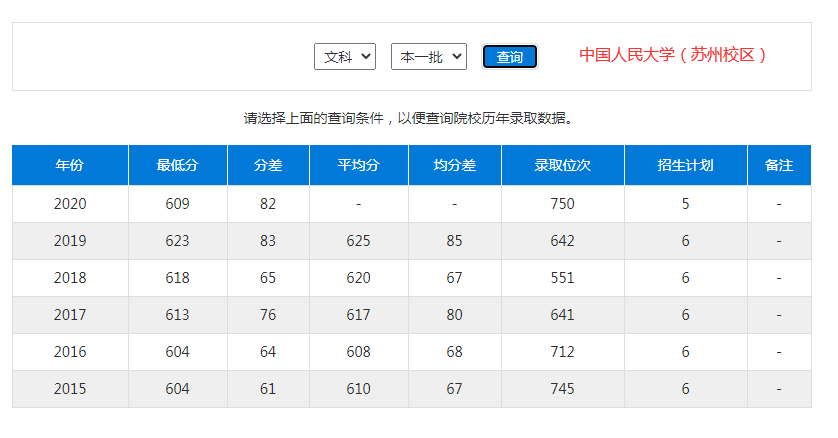Click average score 617 in 2017 row
Screen dimensions: 838x438
(359, 315)
